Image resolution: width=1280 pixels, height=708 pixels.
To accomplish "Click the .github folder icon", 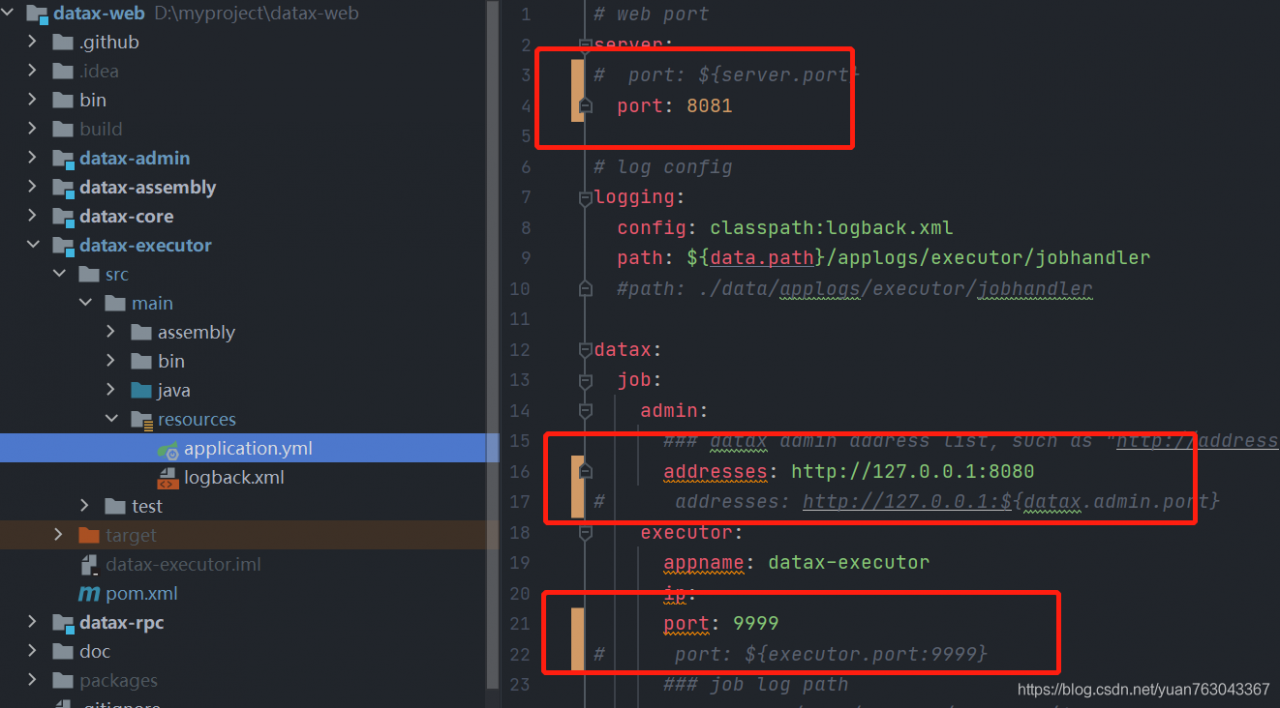I will [63, 42].
